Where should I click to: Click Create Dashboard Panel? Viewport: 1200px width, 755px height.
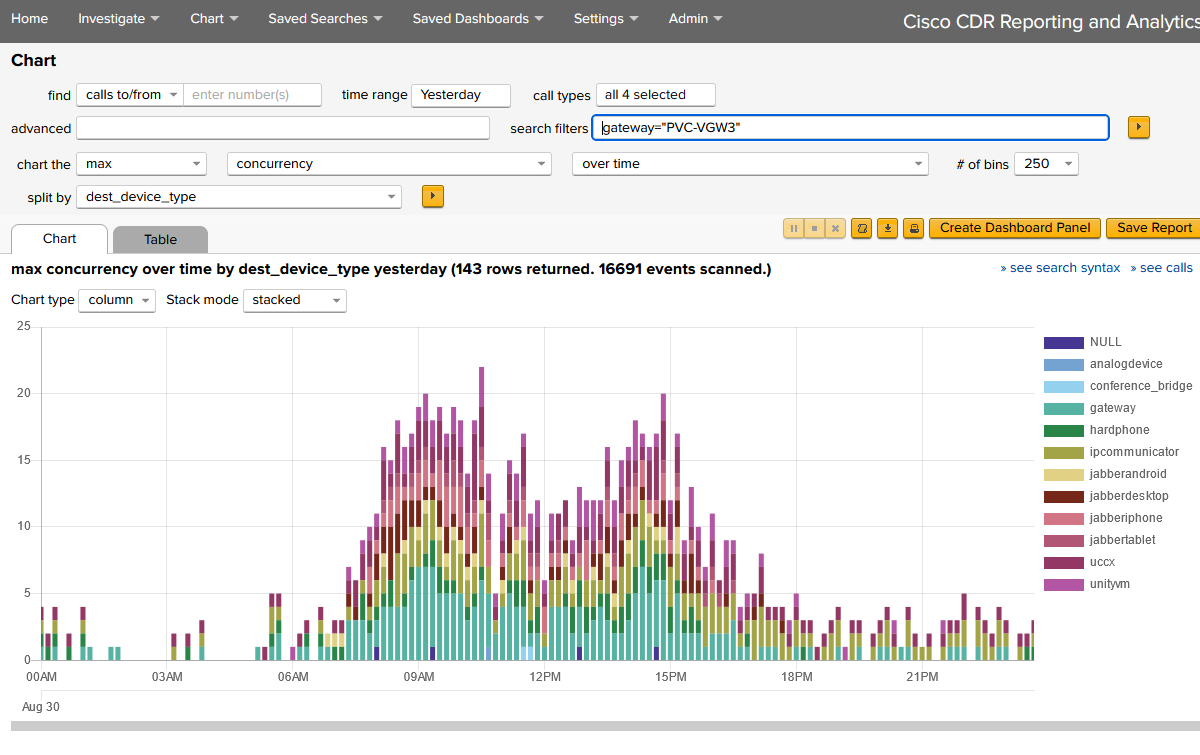click(1014, 228)
